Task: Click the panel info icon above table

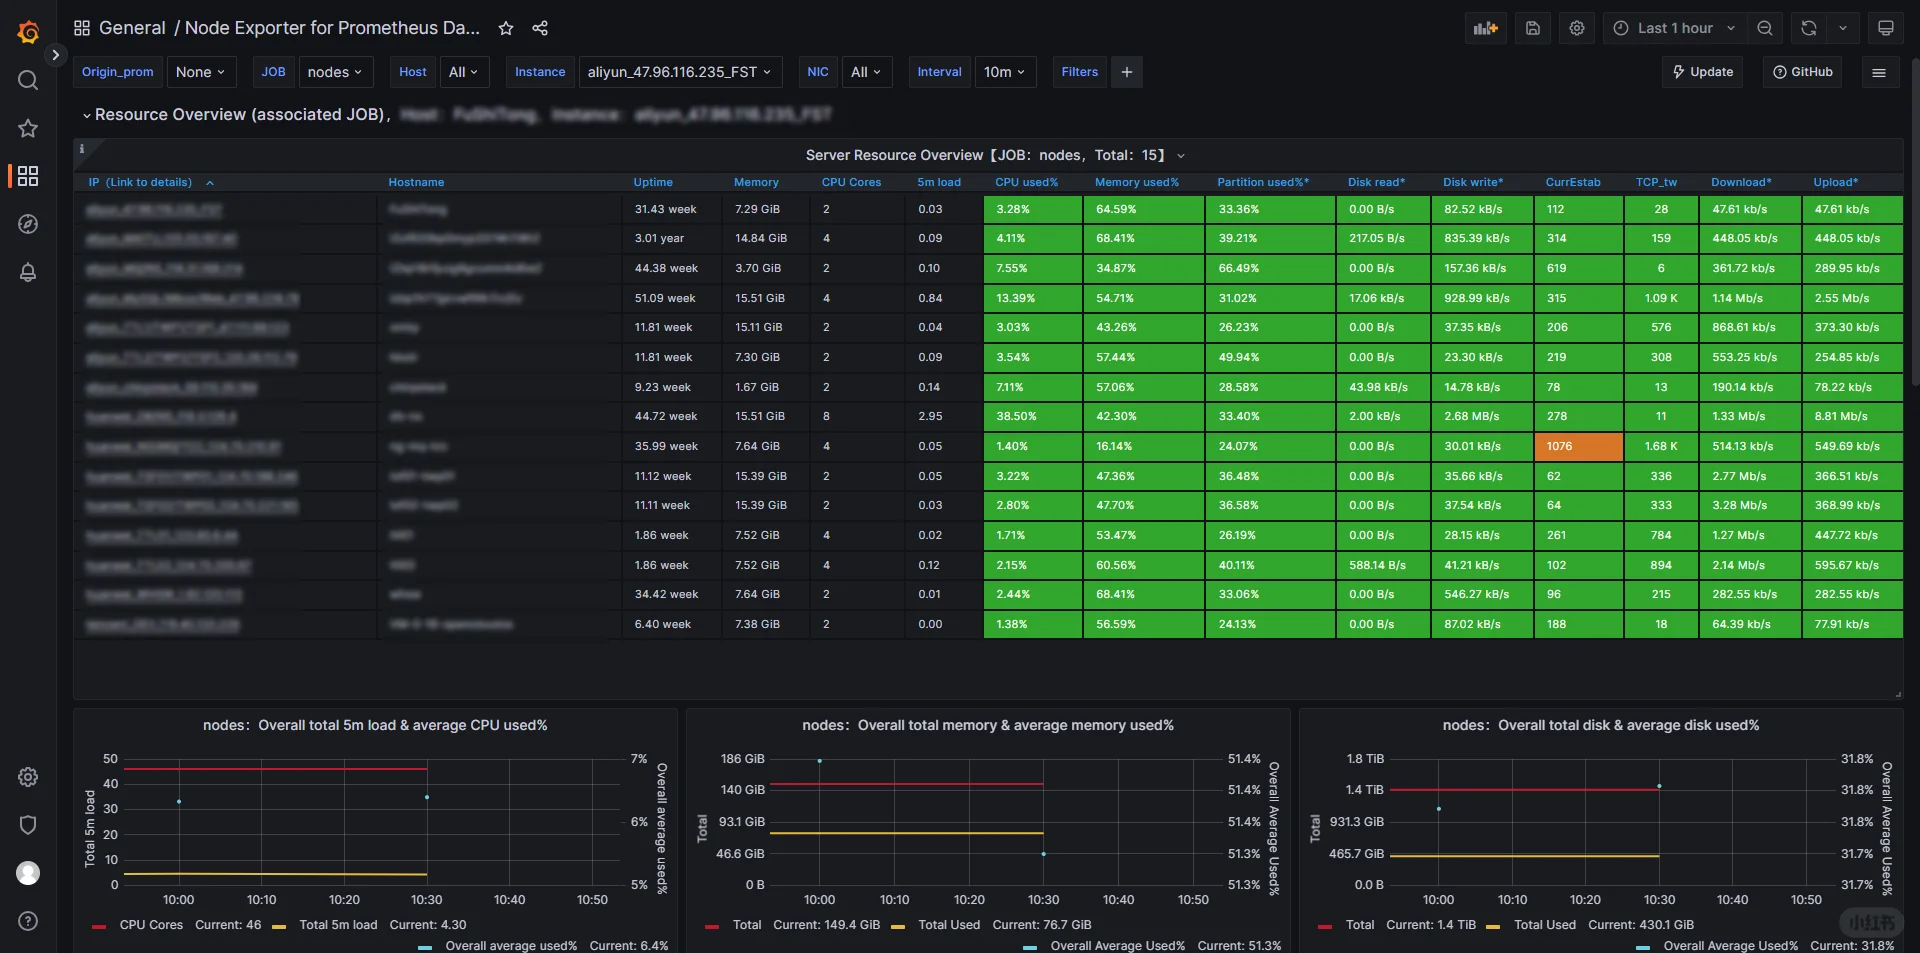Action: coord(82,149)
